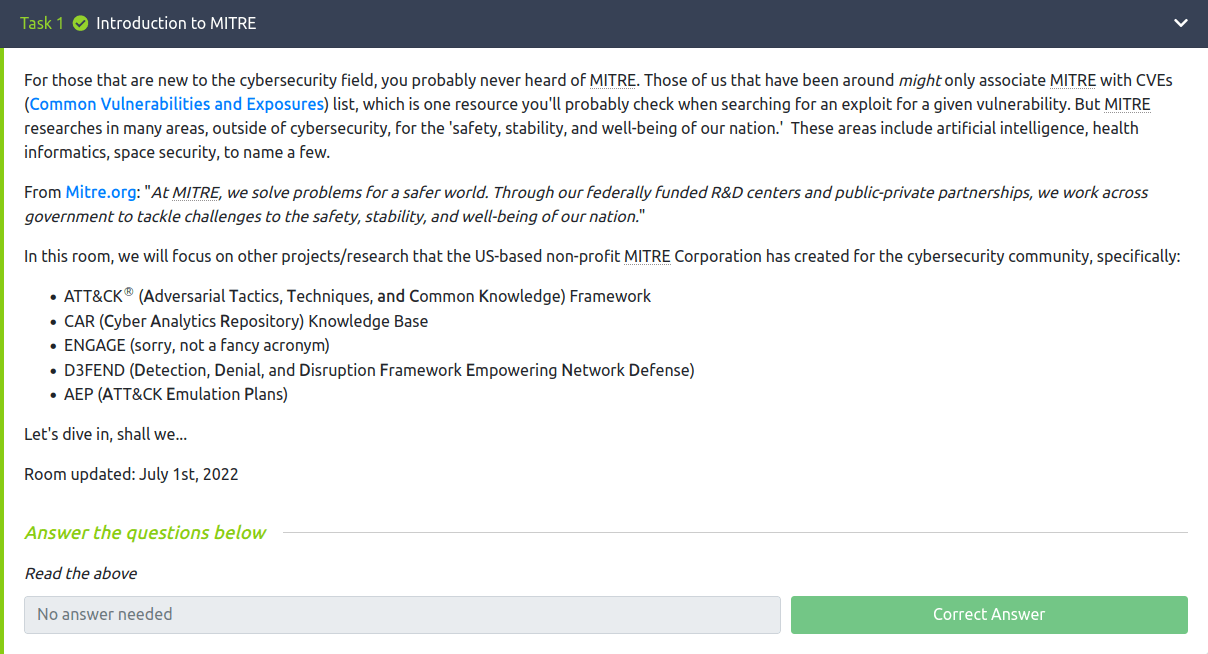Click the 'Room updated: July 1st, 2022' text
This screenshot has width=1208, height=654.
tap(131, 474)
